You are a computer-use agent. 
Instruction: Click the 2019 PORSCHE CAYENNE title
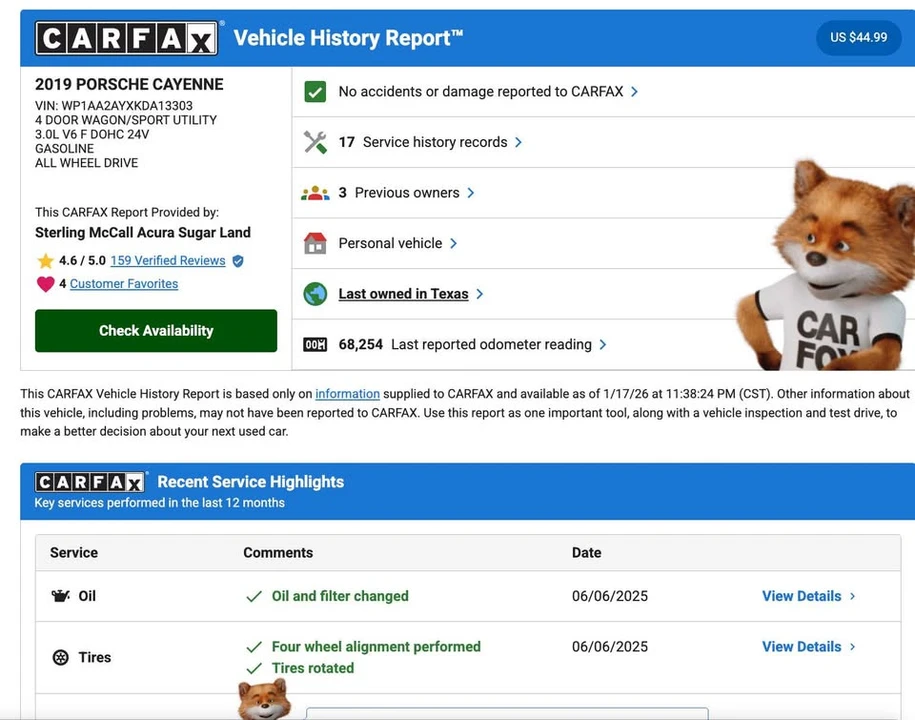pos(129,85)
